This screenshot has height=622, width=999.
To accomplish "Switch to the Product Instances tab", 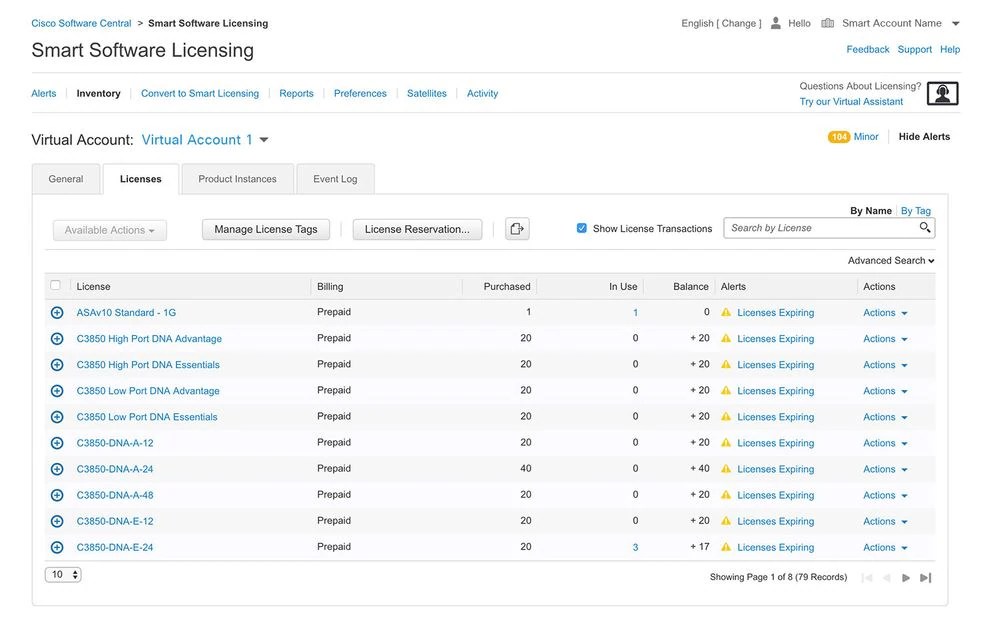I will pos(237,179).
